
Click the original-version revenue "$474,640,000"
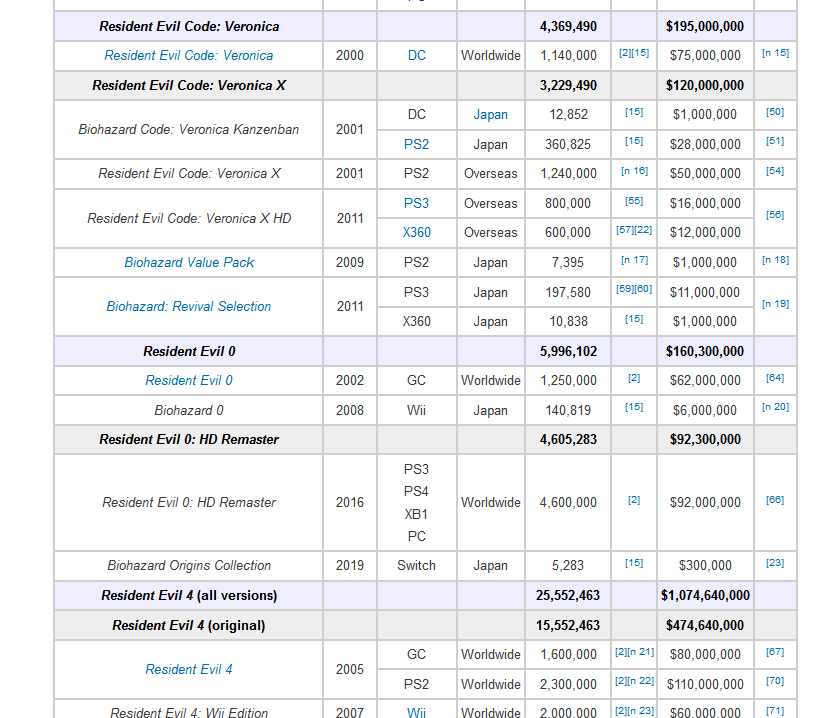705,625
